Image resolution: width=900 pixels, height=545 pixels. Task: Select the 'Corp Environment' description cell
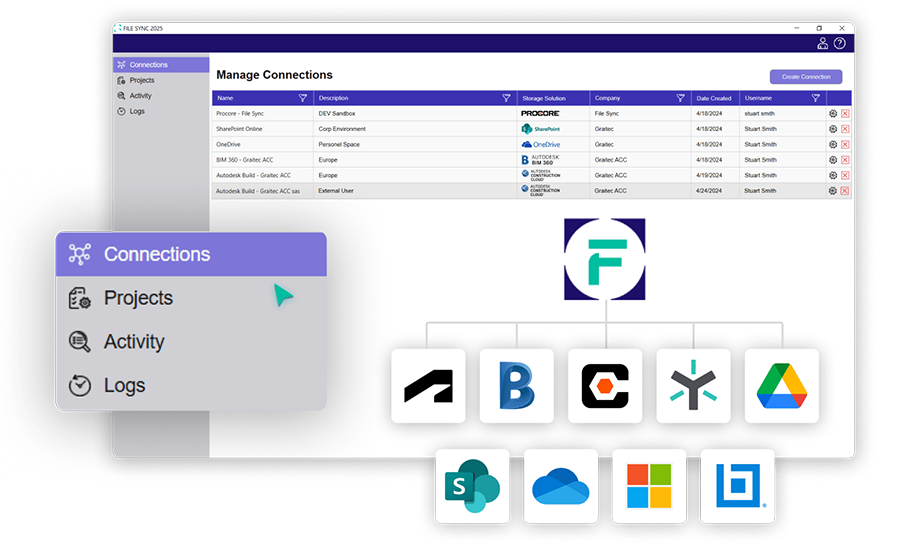tap(415, 129)
